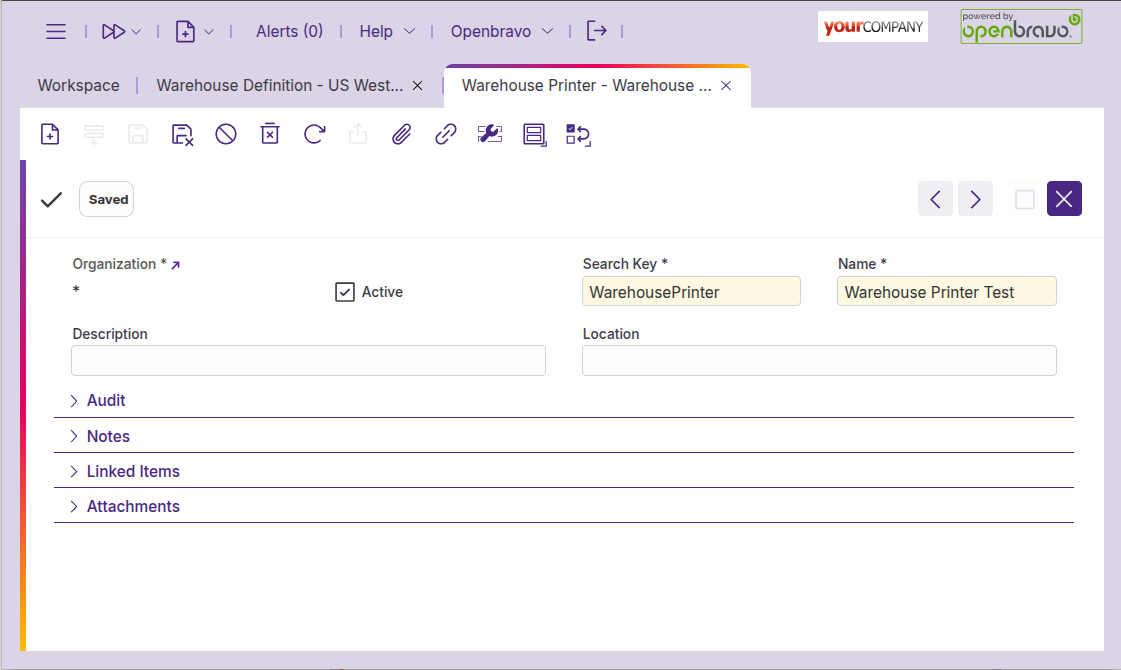Viewport: 1121px width, 670px height.
Task: Open the hamburger menu icon
Action: tap(56, 31)
